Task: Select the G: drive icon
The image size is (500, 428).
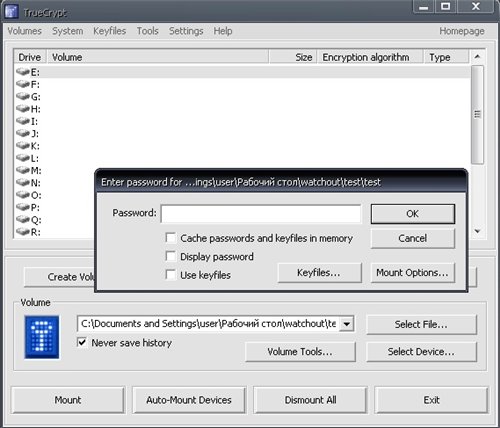Action: [x=23, y=96]
